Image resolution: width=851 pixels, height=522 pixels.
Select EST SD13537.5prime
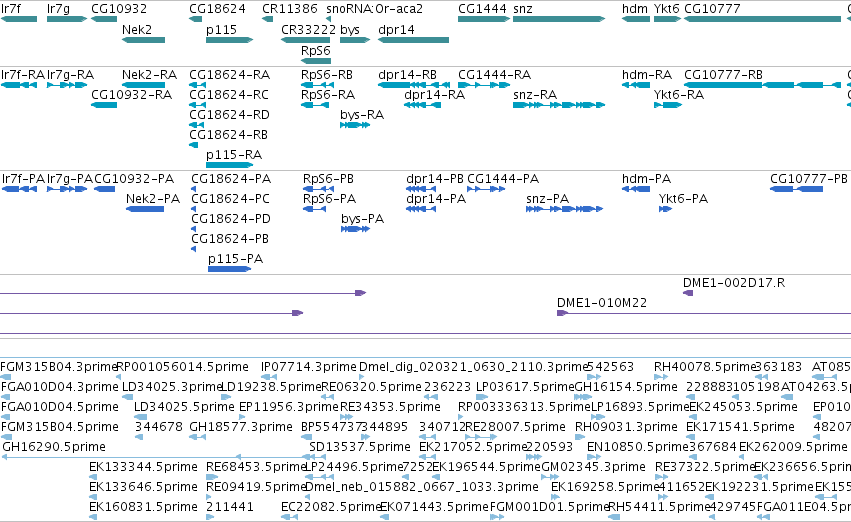click(x=360, y=447)
